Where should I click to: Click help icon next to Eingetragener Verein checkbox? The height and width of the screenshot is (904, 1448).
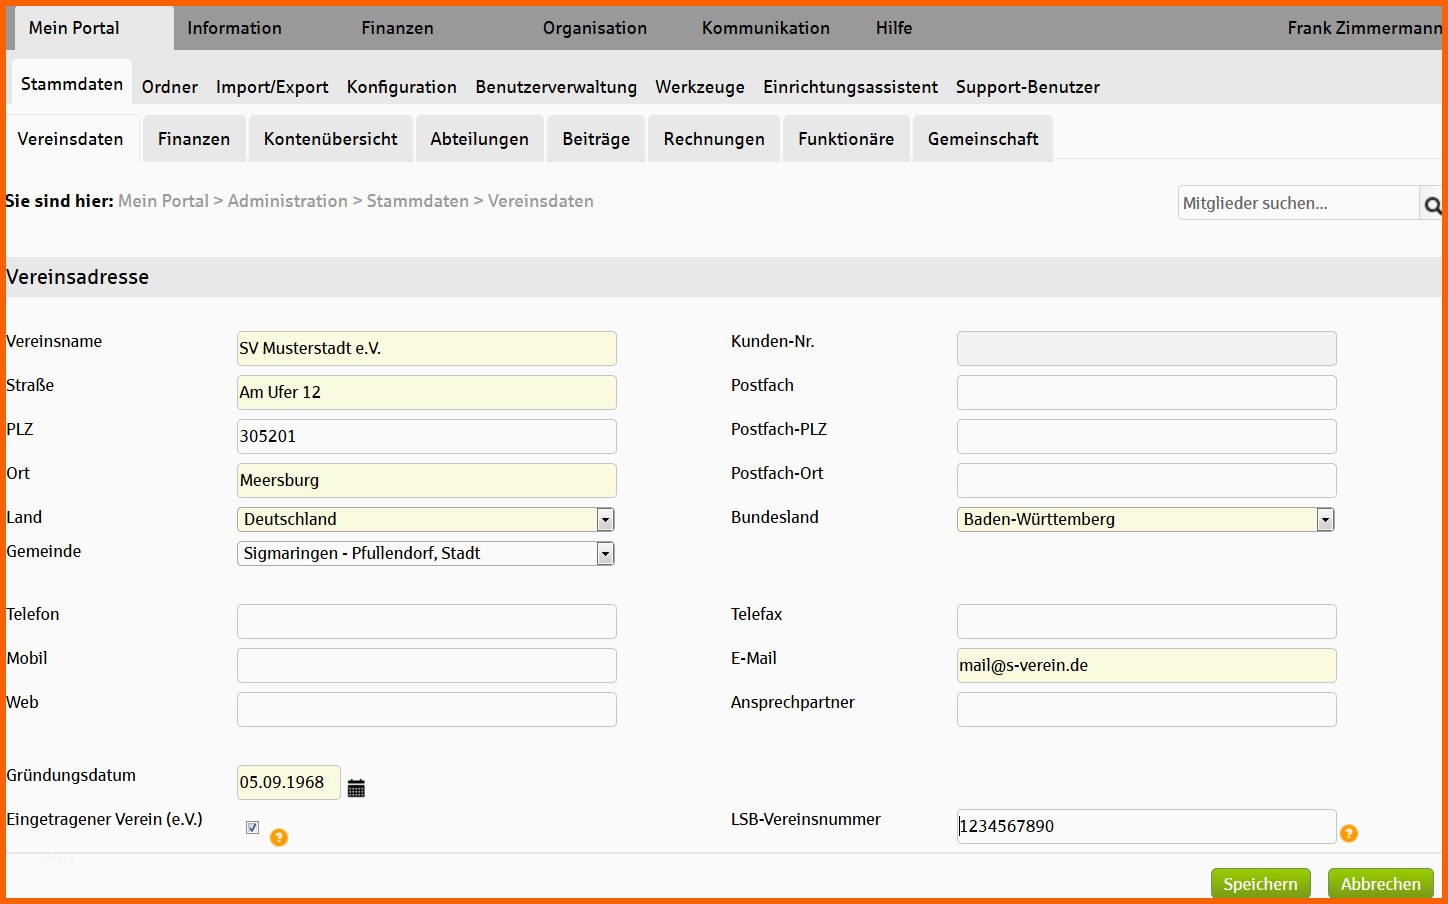(x=279, y=837)
